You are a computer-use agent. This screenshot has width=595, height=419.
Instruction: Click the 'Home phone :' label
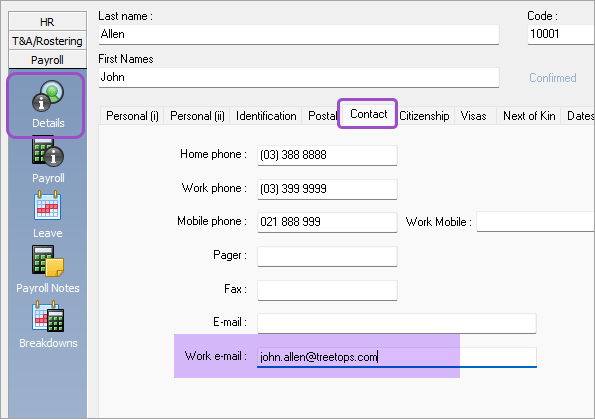click(213, 154)
